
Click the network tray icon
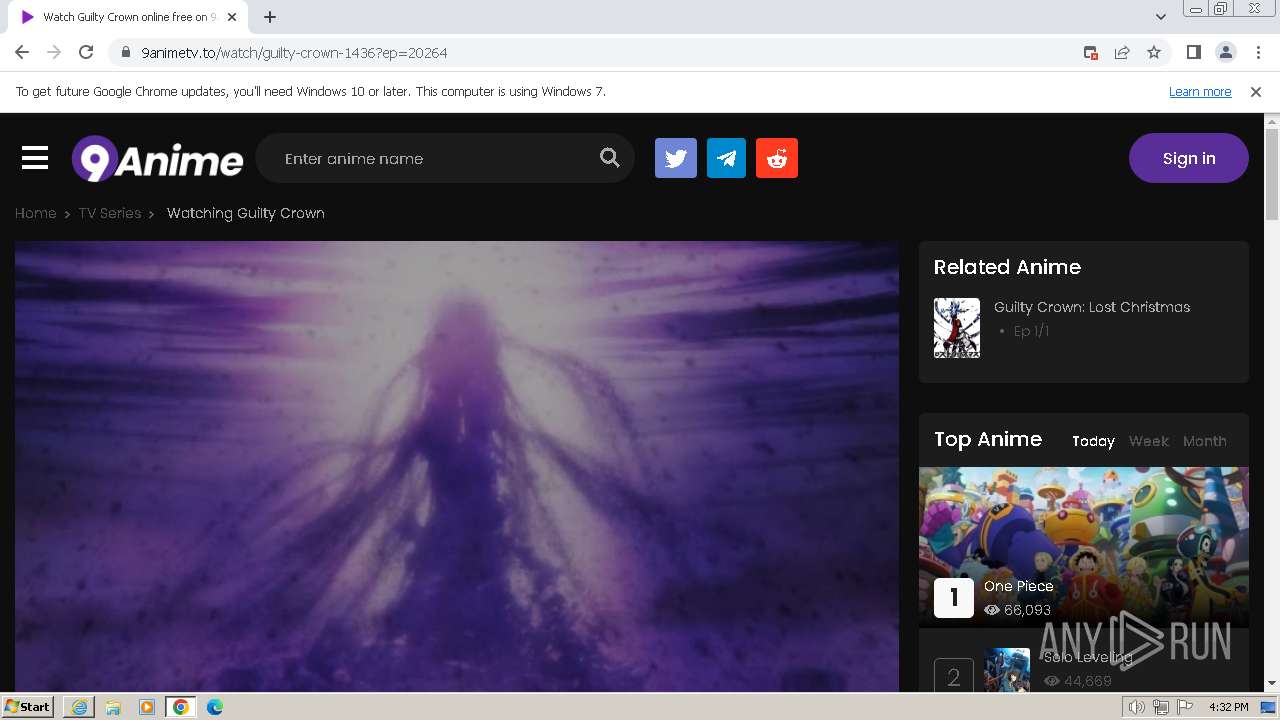click(x=1161, y=707)
